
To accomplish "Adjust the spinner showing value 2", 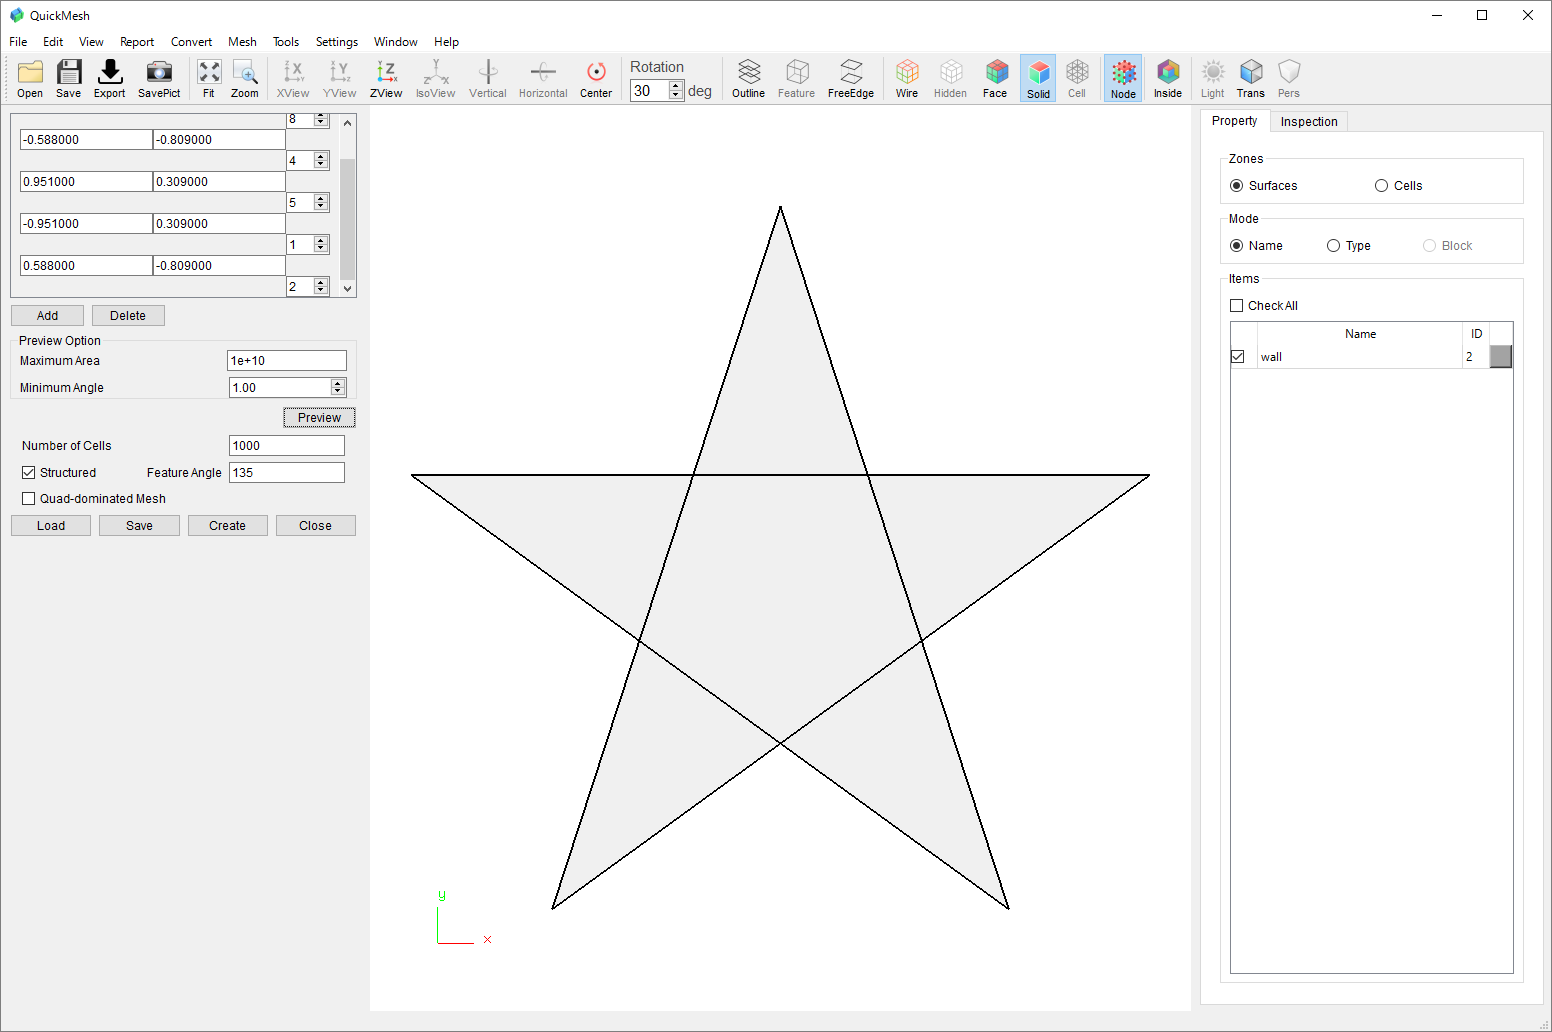I will point(321,287).
